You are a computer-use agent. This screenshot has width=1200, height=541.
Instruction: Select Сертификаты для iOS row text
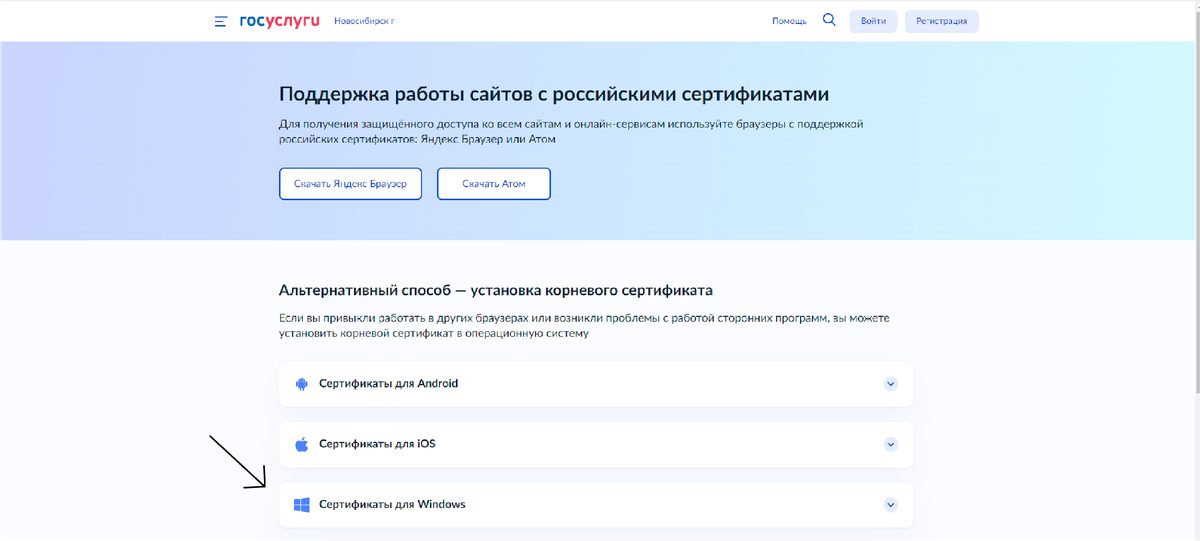(x=377, y=444)
